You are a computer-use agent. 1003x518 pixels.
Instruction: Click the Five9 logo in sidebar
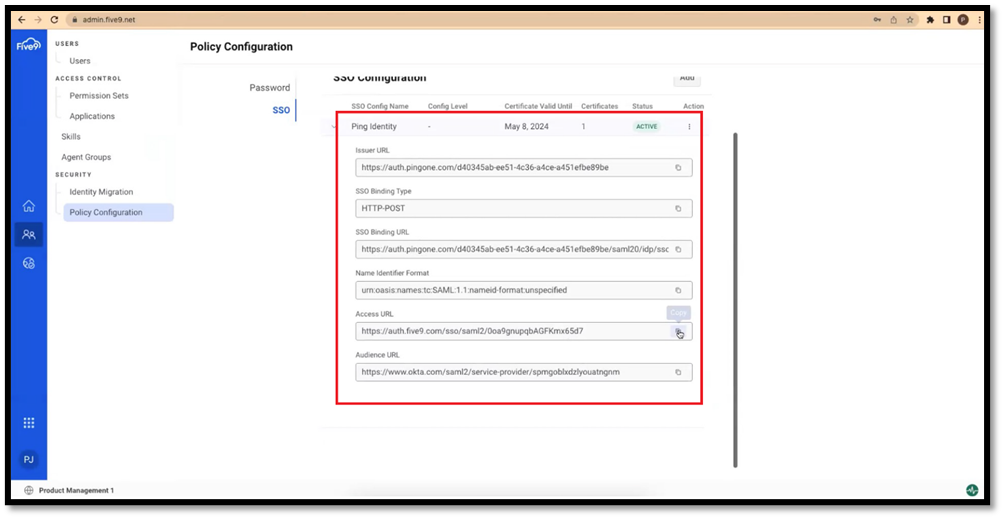click(x=28, y=45)
